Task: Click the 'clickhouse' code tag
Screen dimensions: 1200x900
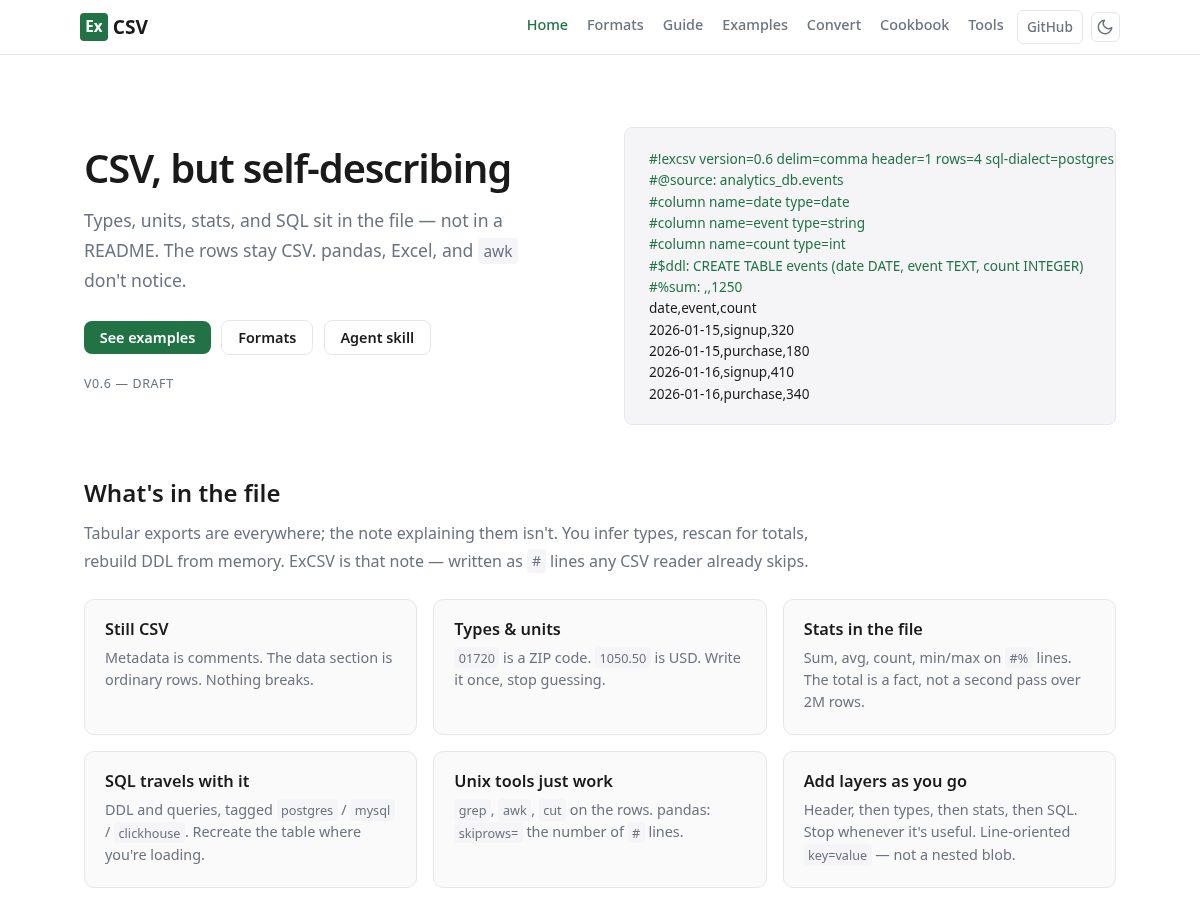Action: pyautogui.click(x=149, y=833)
